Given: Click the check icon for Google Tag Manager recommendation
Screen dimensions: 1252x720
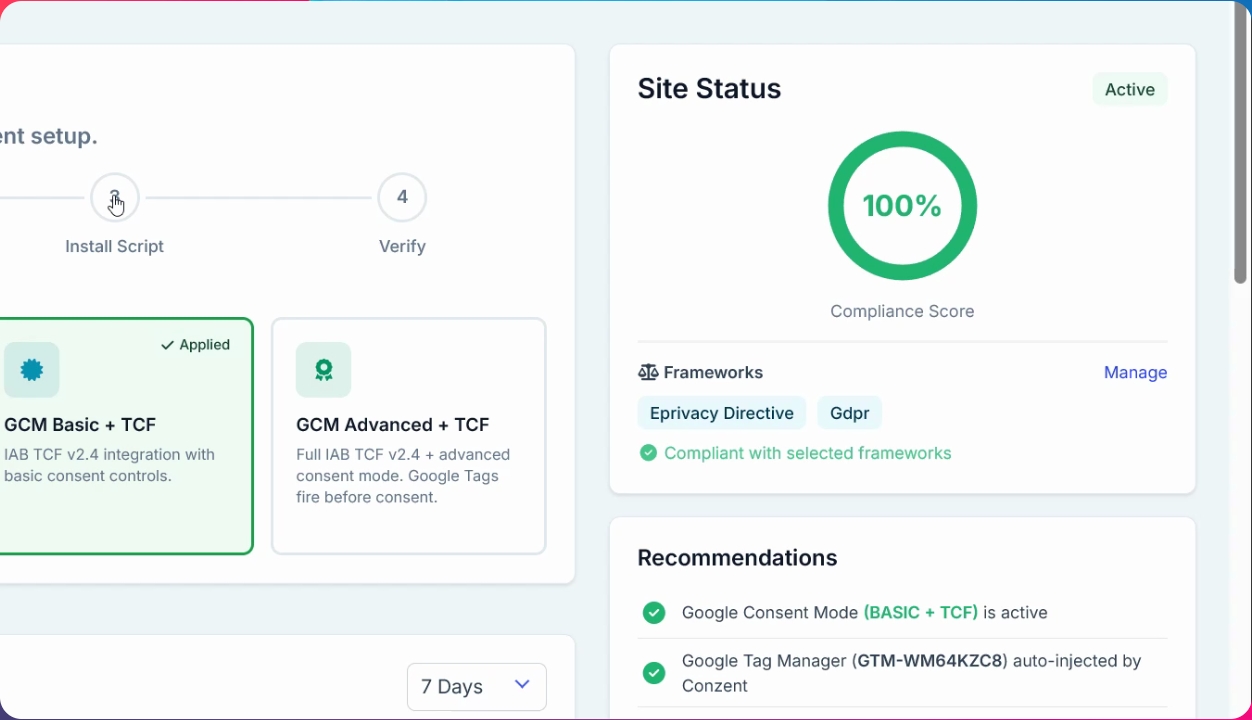Looking at the screenshot, I should pos(654,673).
